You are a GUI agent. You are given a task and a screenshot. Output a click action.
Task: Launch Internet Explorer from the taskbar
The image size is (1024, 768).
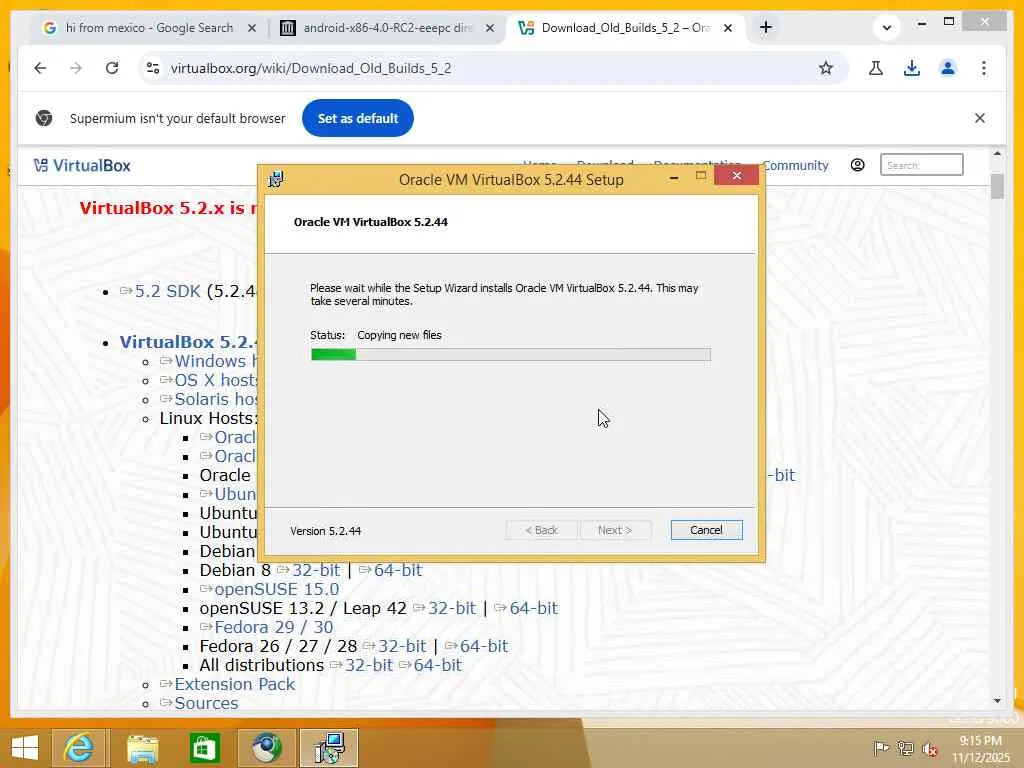(78, 748)
